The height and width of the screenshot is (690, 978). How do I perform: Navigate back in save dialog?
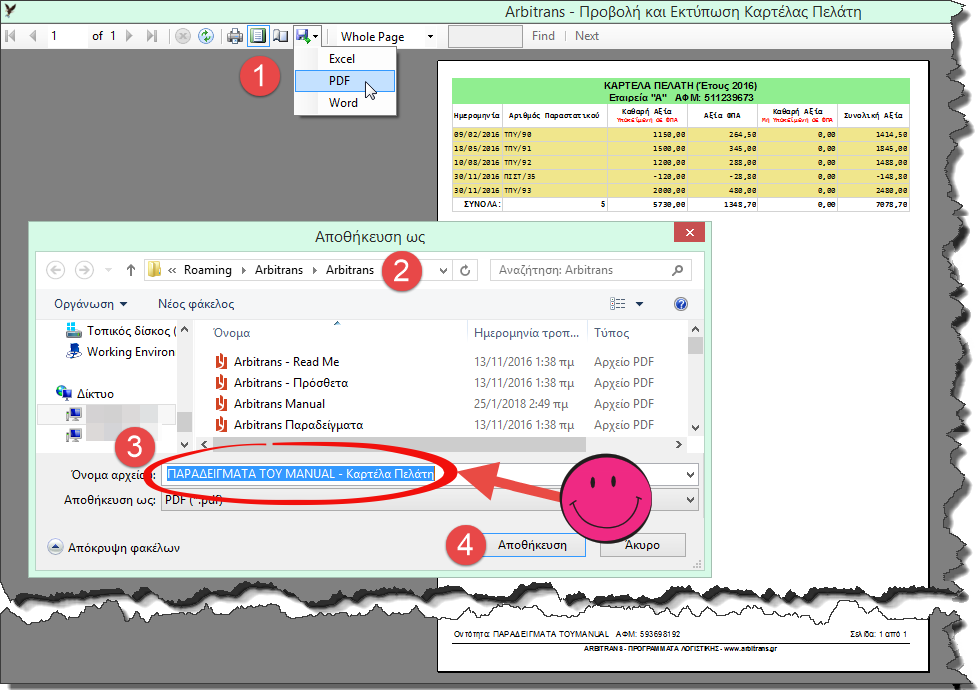click(56, 270)
